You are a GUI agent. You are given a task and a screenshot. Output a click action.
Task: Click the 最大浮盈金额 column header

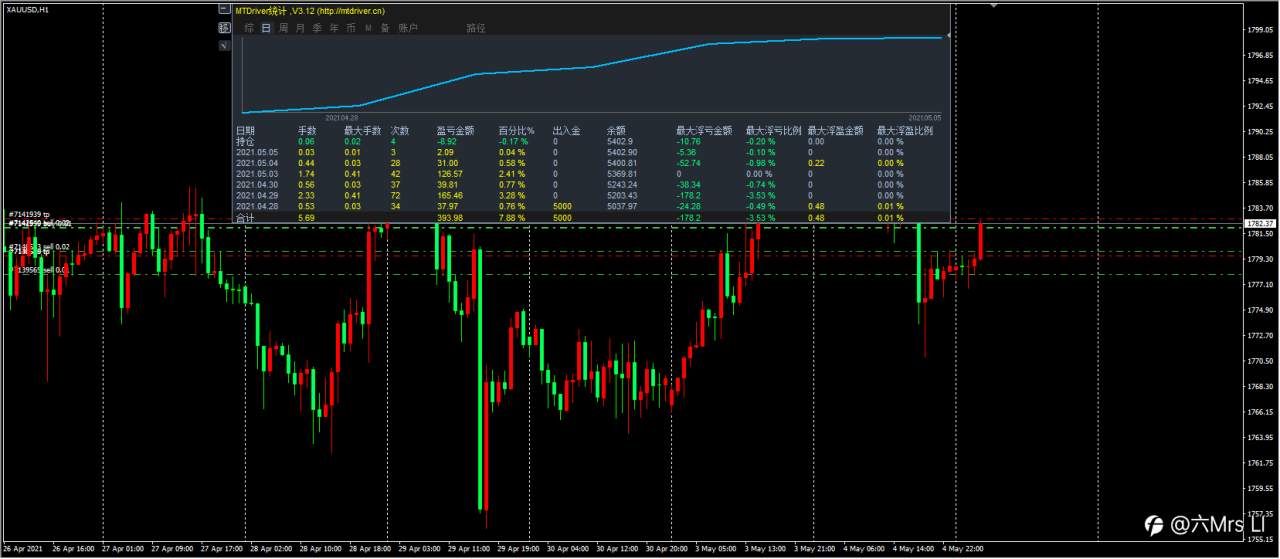[835, 130]
